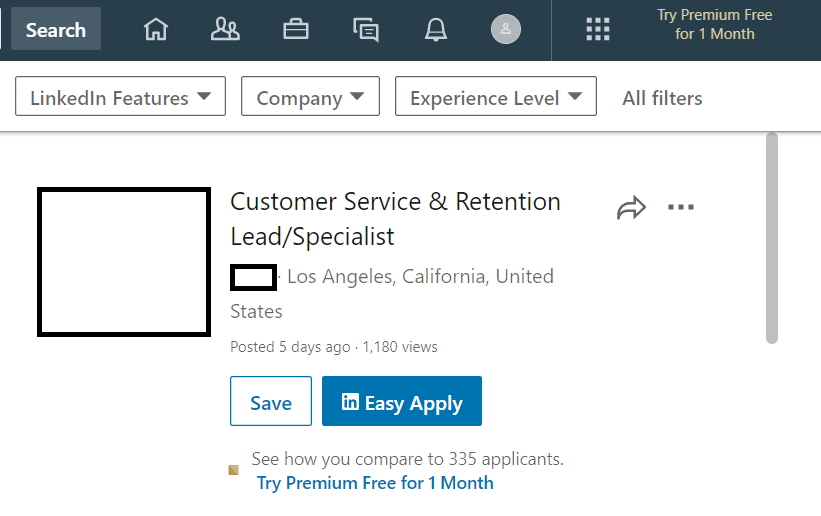Open the Work apps grid icon
Viewport: 821px width, 516px height.
[x=598, y=29]
